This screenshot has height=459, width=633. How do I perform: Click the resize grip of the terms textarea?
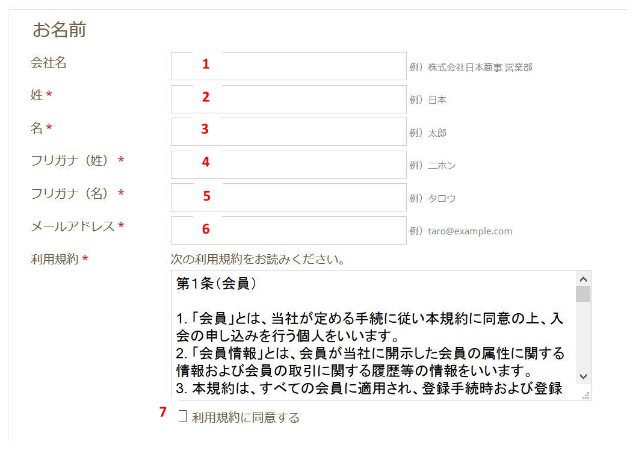pyautogui.click(x=586, y=396)
